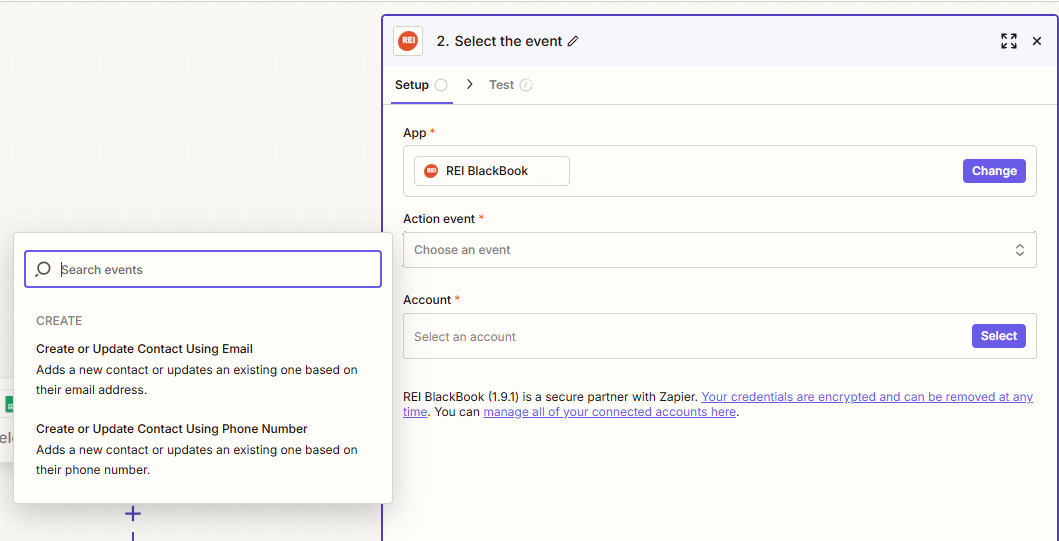Choose Create or Update Contact Using Phone Number
Viewport: 1059px width, 541px height.
(172, 429)
